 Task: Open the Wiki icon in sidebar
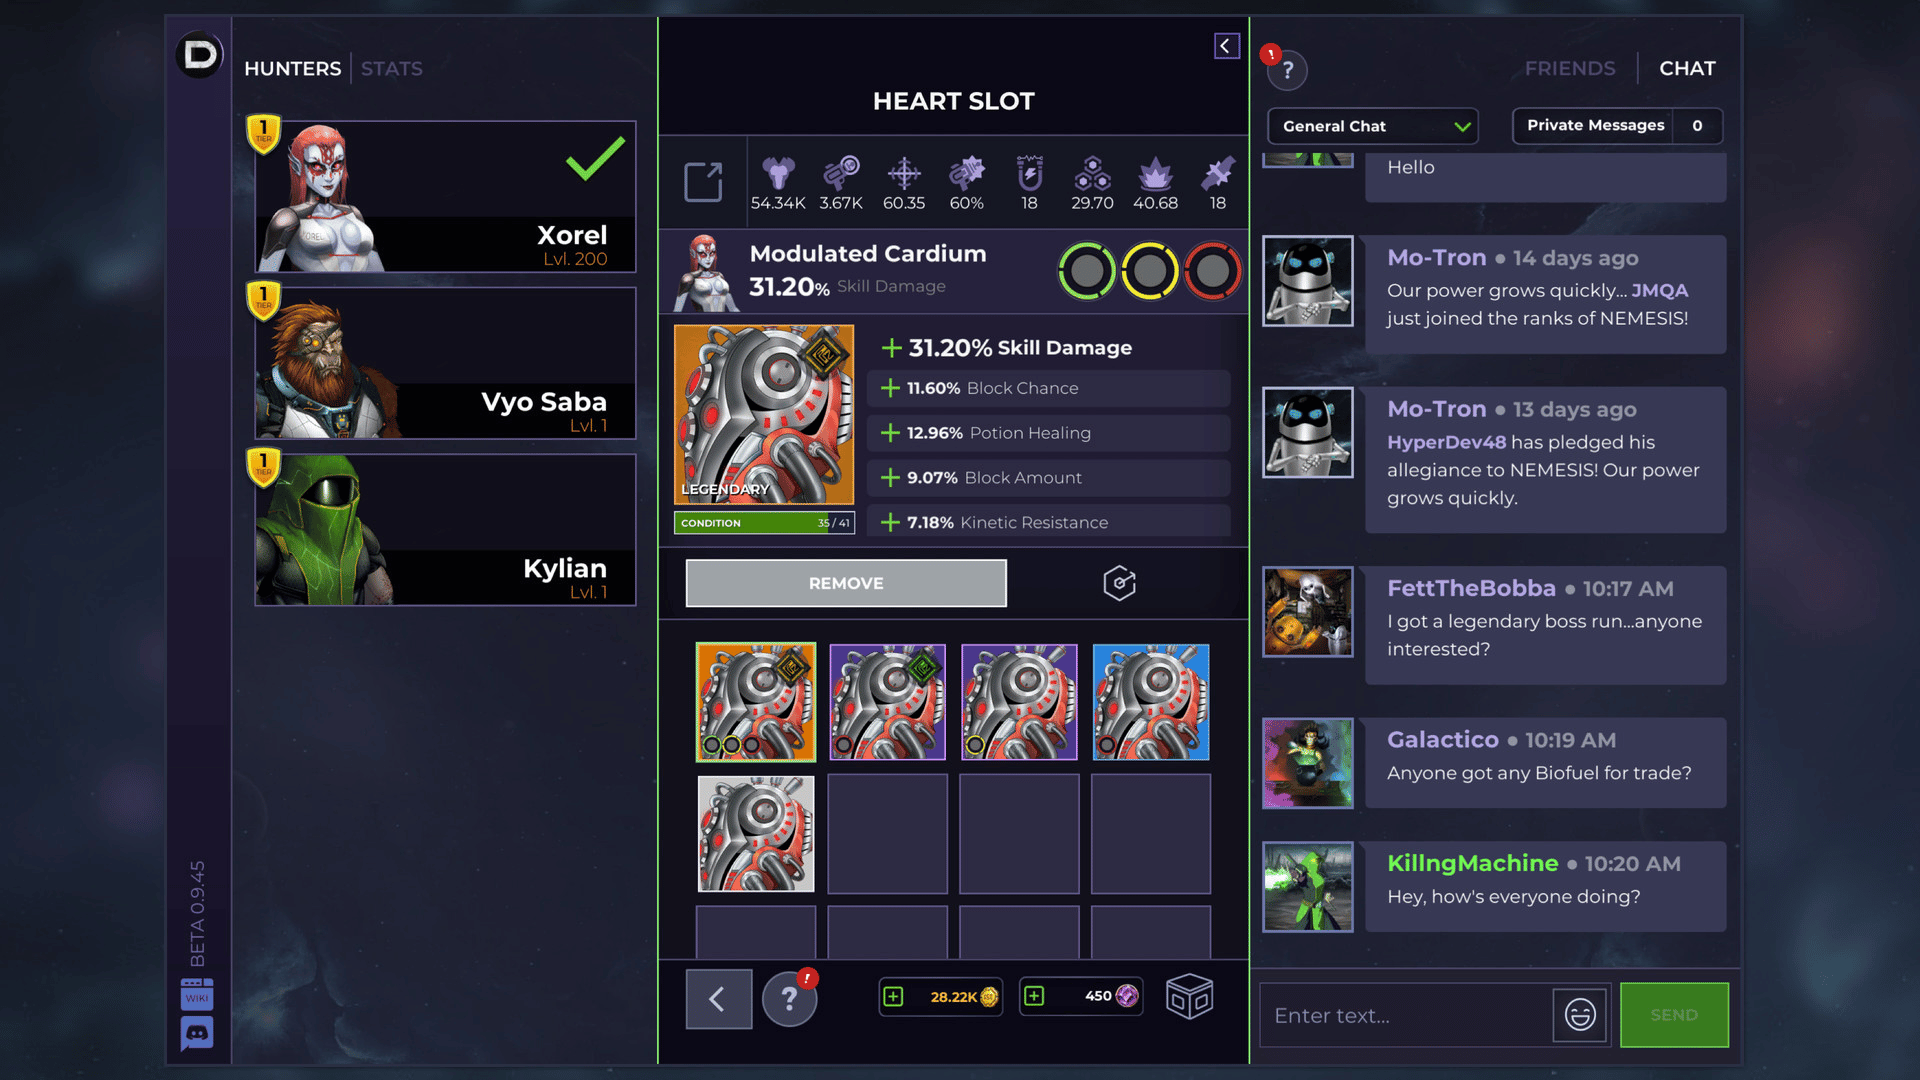(x=197, y=995)
